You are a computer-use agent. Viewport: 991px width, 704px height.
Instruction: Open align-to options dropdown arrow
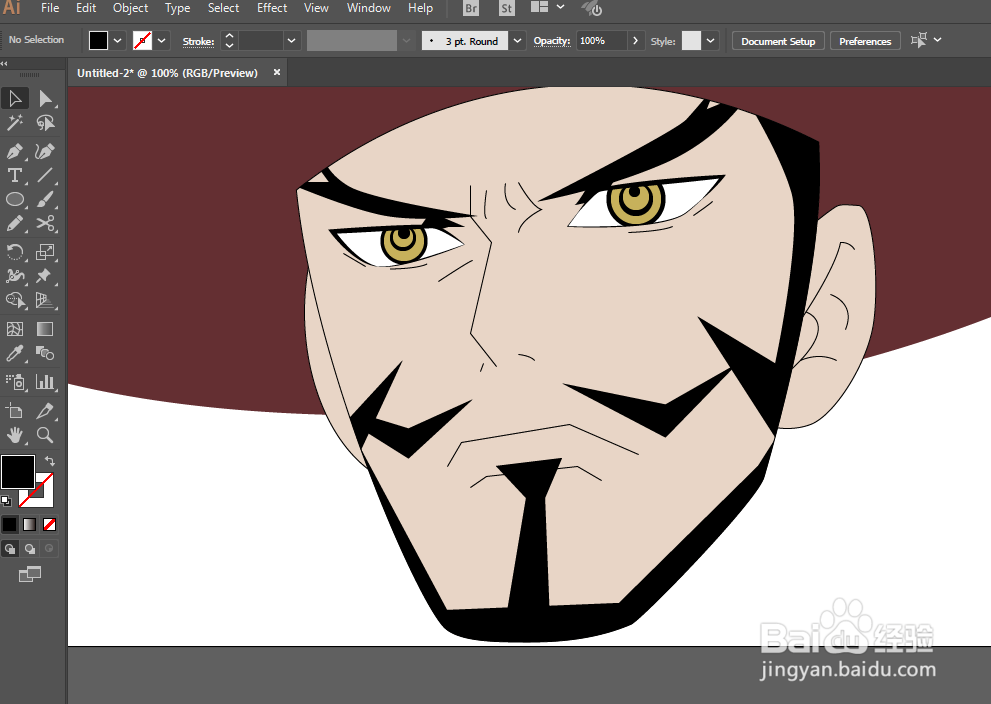click(x=938, y=40)
